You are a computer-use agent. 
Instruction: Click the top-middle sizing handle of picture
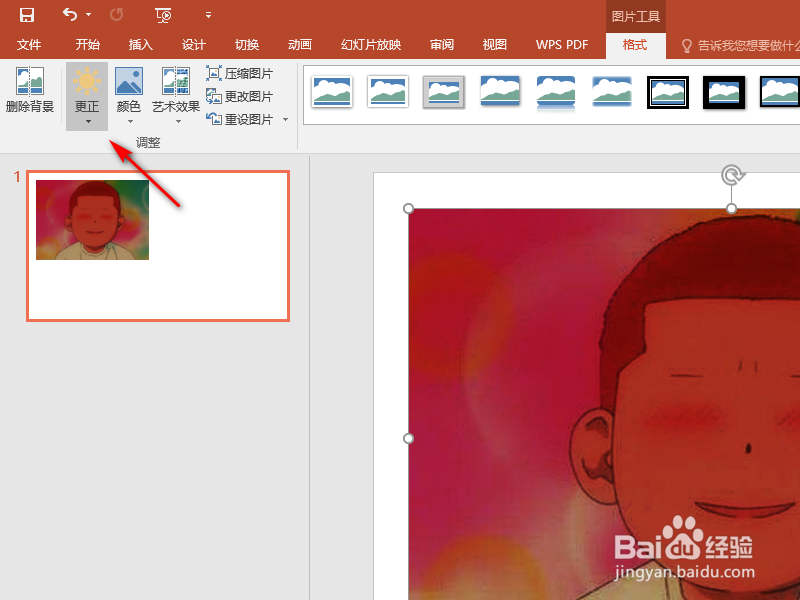731,208
